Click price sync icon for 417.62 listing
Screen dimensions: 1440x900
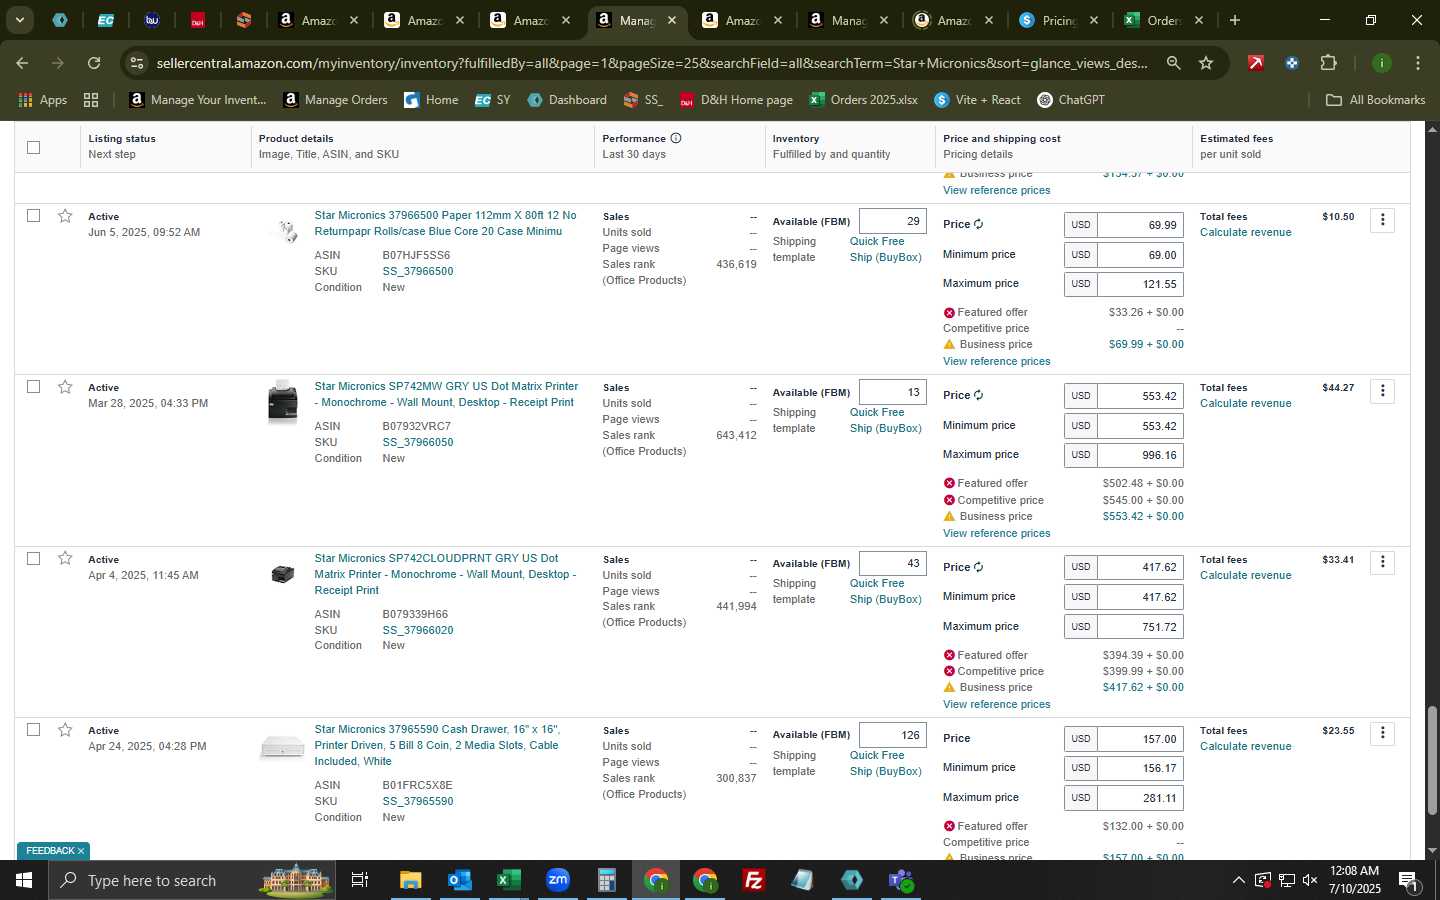coord(978,567)
